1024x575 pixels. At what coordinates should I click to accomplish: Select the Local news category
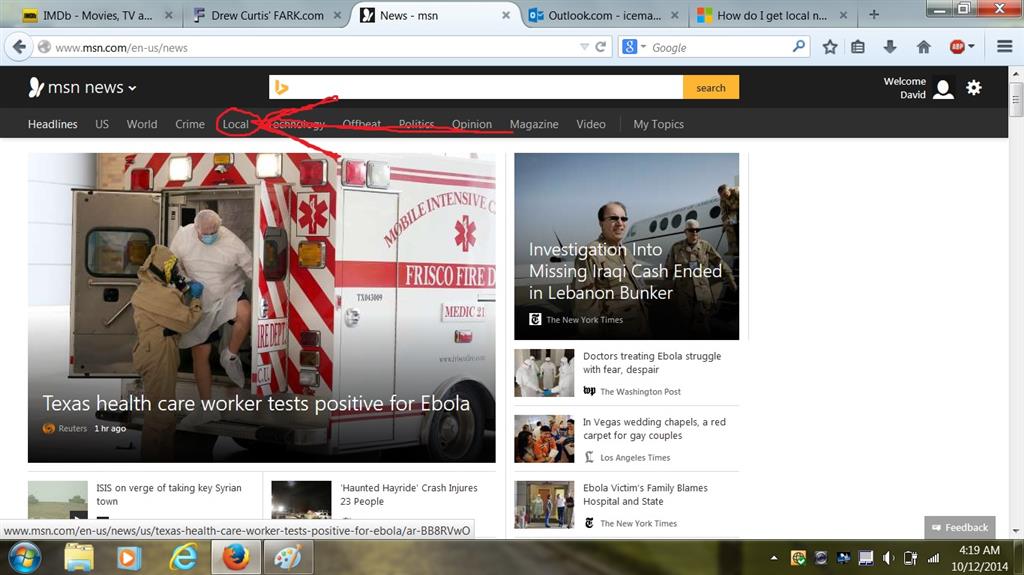click(x=236, y=124)
